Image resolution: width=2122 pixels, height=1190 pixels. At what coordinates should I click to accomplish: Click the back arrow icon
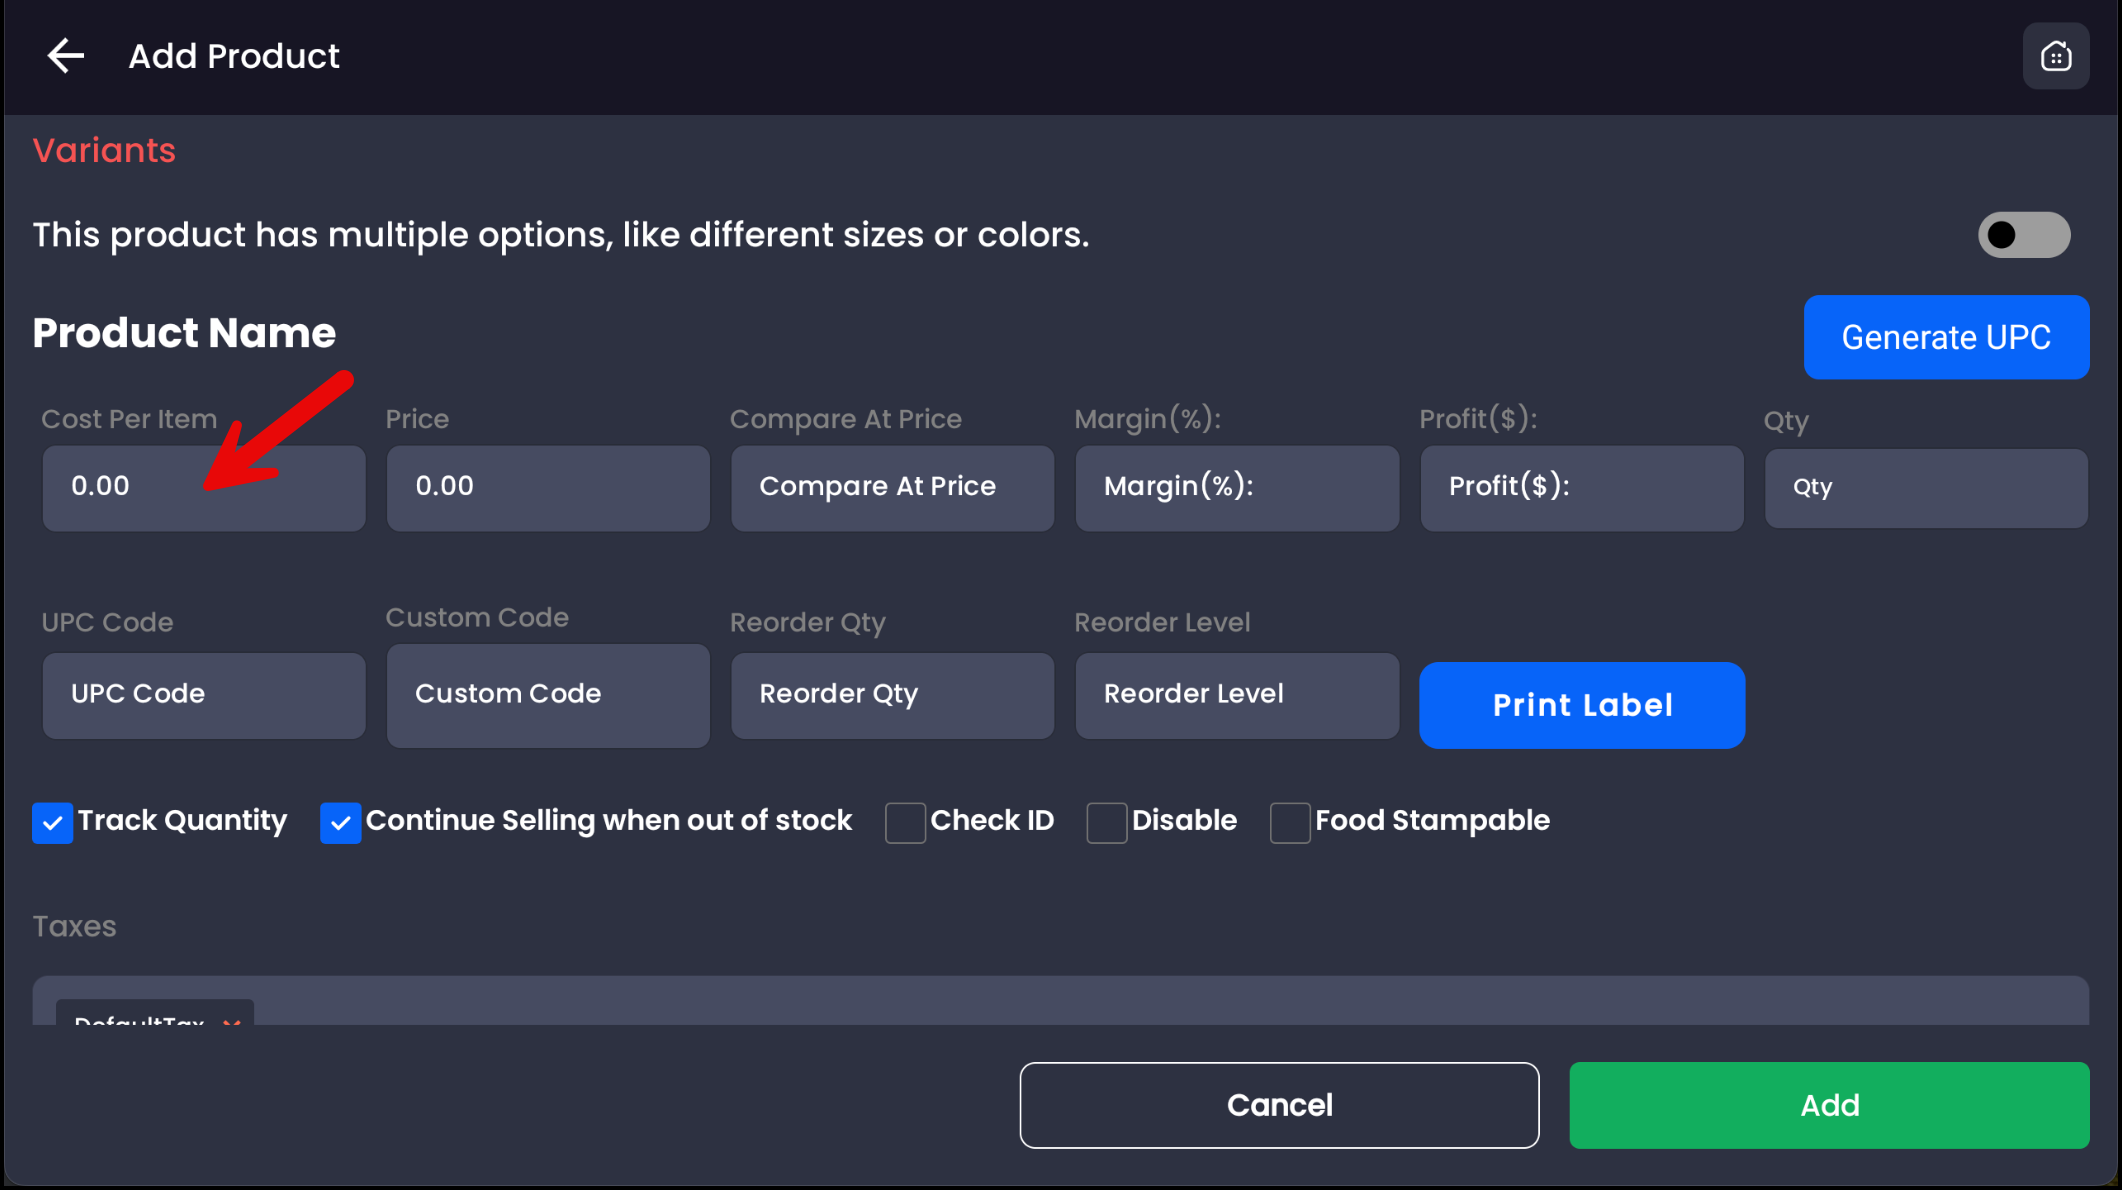coord(66,56)
